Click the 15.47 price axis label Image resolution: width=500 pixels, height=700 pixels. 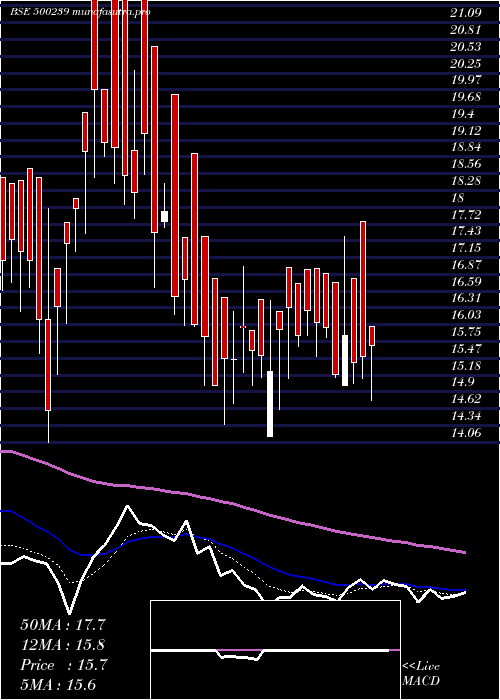(466, 349)
